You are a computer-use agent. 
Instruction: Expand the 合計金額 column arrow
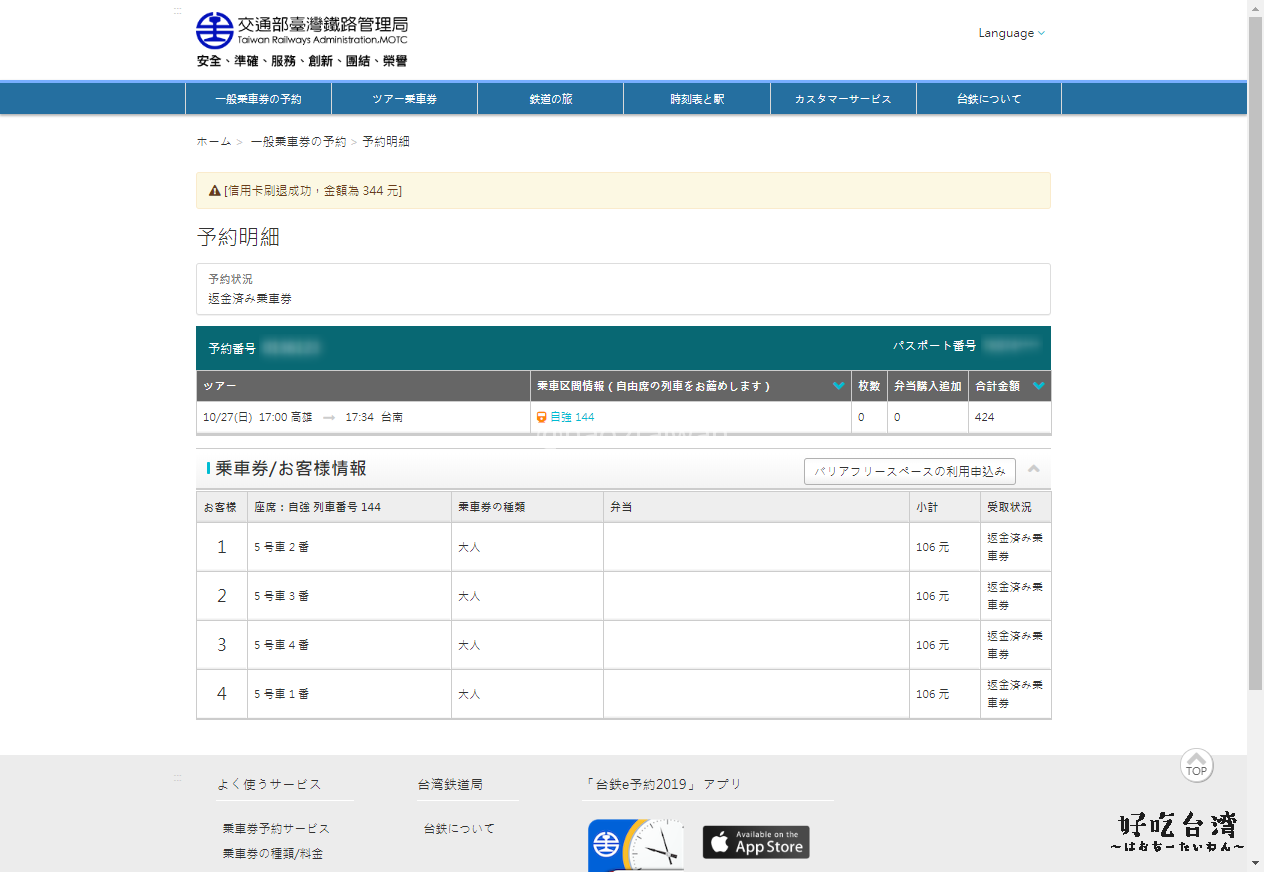click(1038, 386)
